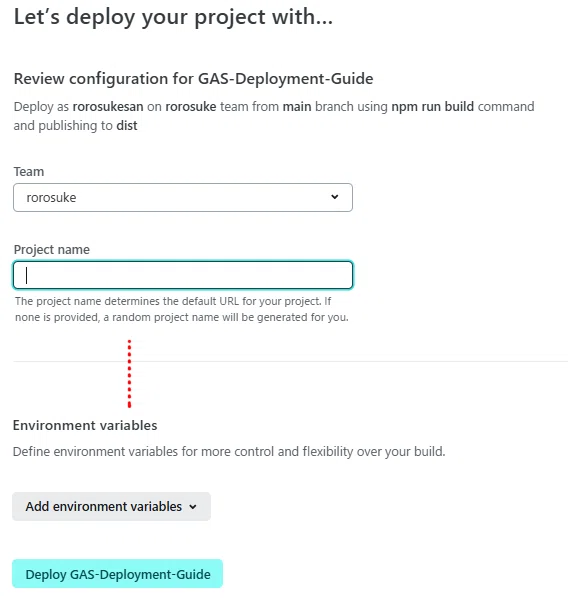568x600 pixels.
Task: Click the horizontal divider above Environment variables
Action: tap(291, 361)
